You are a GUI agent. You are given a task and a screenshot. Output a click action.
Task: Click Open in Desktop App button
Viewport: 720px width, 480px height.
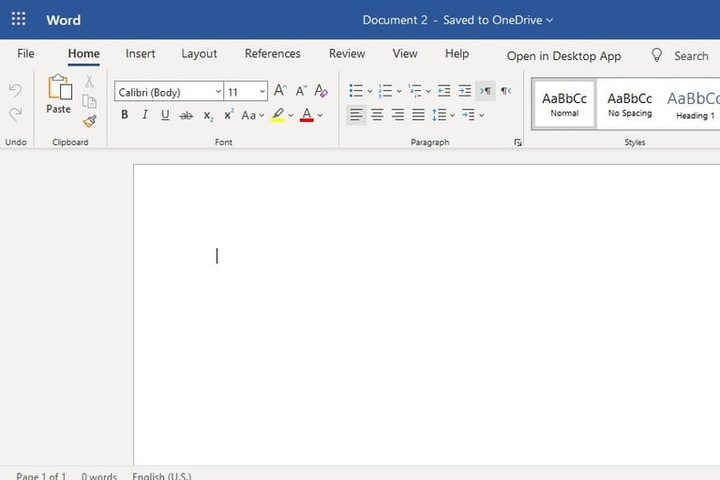[563, 56]
